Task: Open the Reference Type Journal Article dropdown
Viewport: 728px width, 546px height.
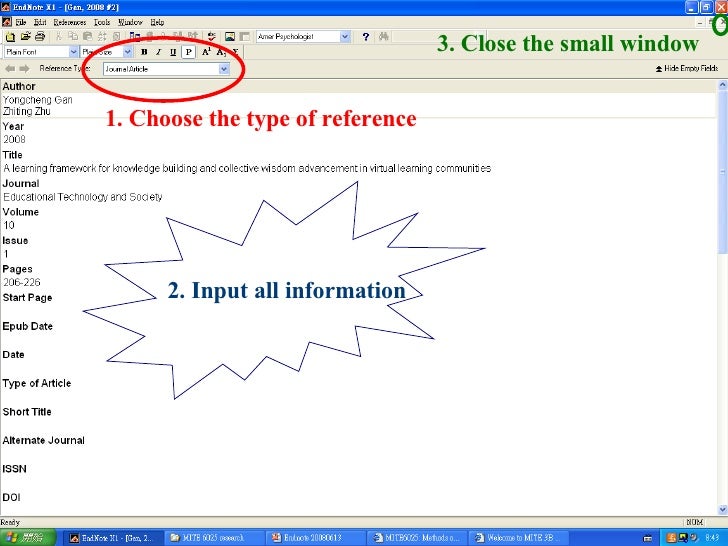Action: click(224, 69)
